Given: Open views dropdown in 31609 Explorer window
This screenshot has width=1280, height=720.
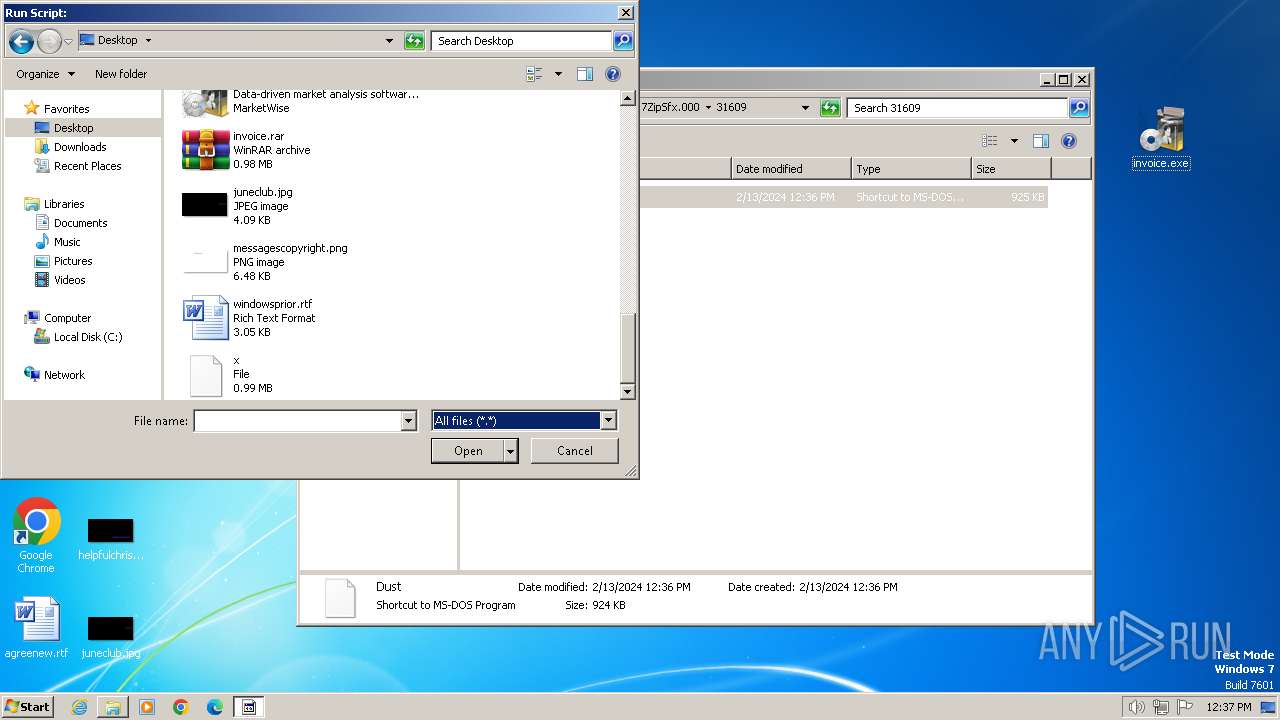Looking at the screenshot, I should click(1014, 141).
